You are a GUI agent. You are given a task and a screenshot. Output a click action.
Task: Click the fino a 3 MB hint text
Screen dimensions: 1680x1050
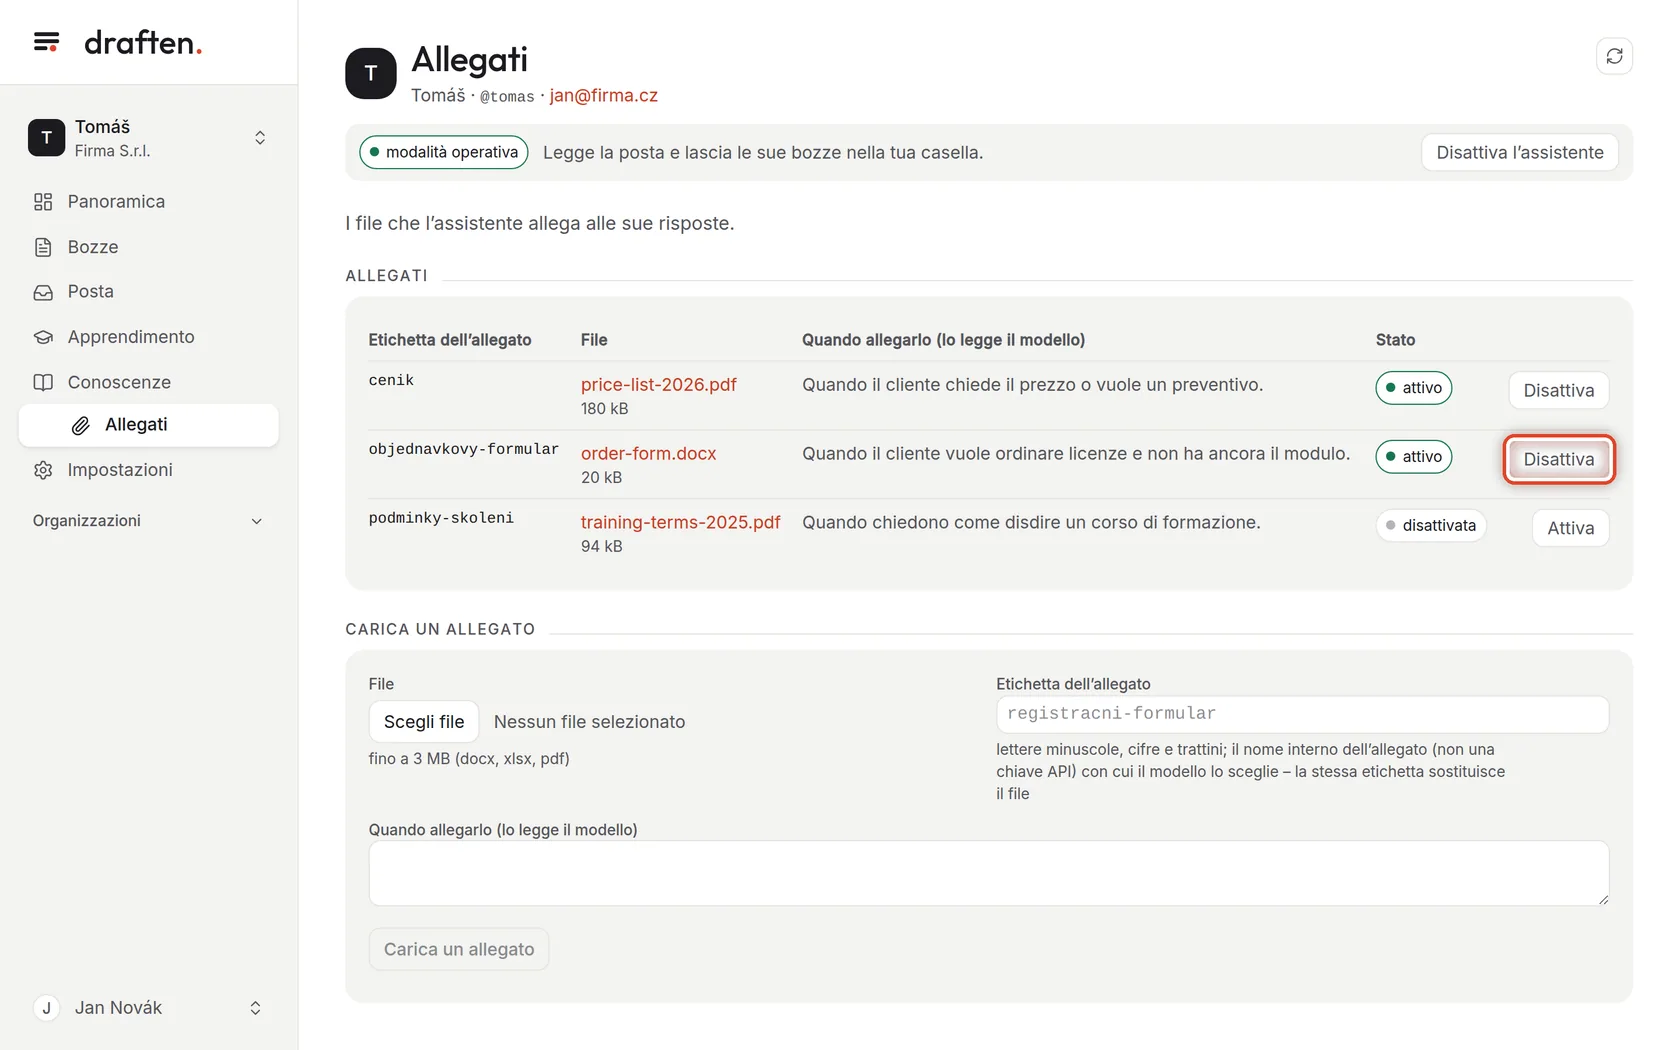pyautogui.click(x=469, y=758)
